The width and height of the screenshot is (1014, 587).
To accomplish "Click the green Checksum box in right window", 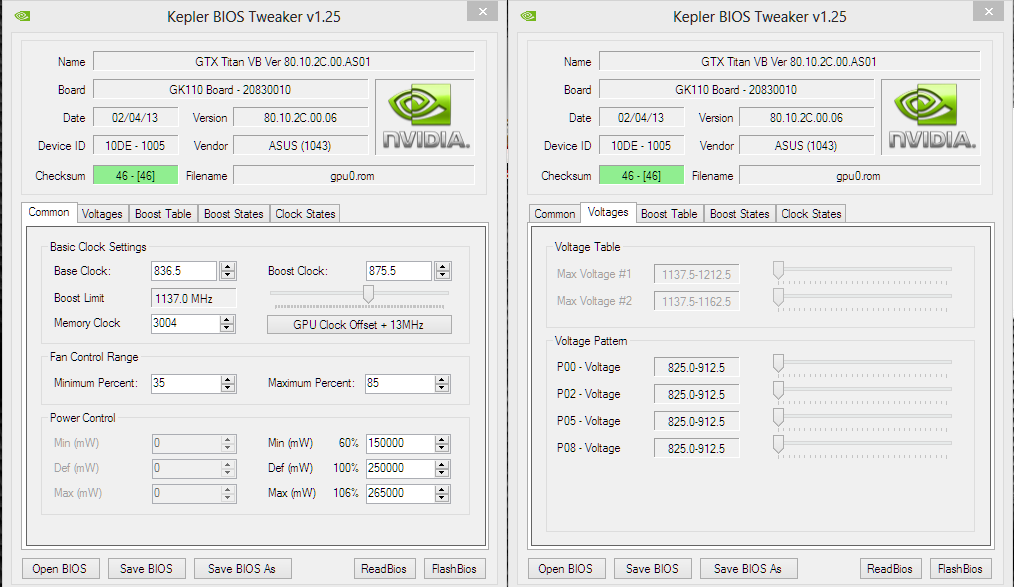I will [x=642, y=176].
